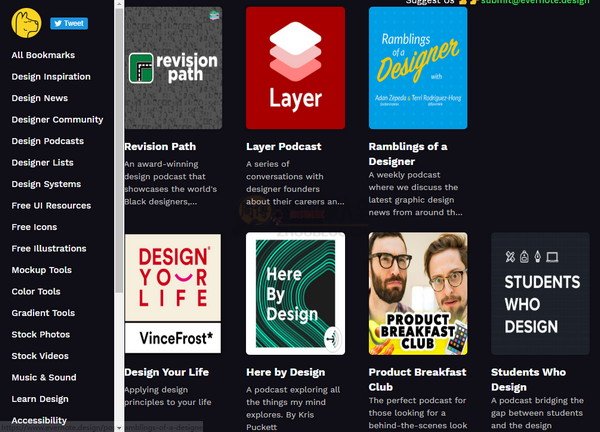
Task: Open Free Icons category
Action: tap(34, 227)
